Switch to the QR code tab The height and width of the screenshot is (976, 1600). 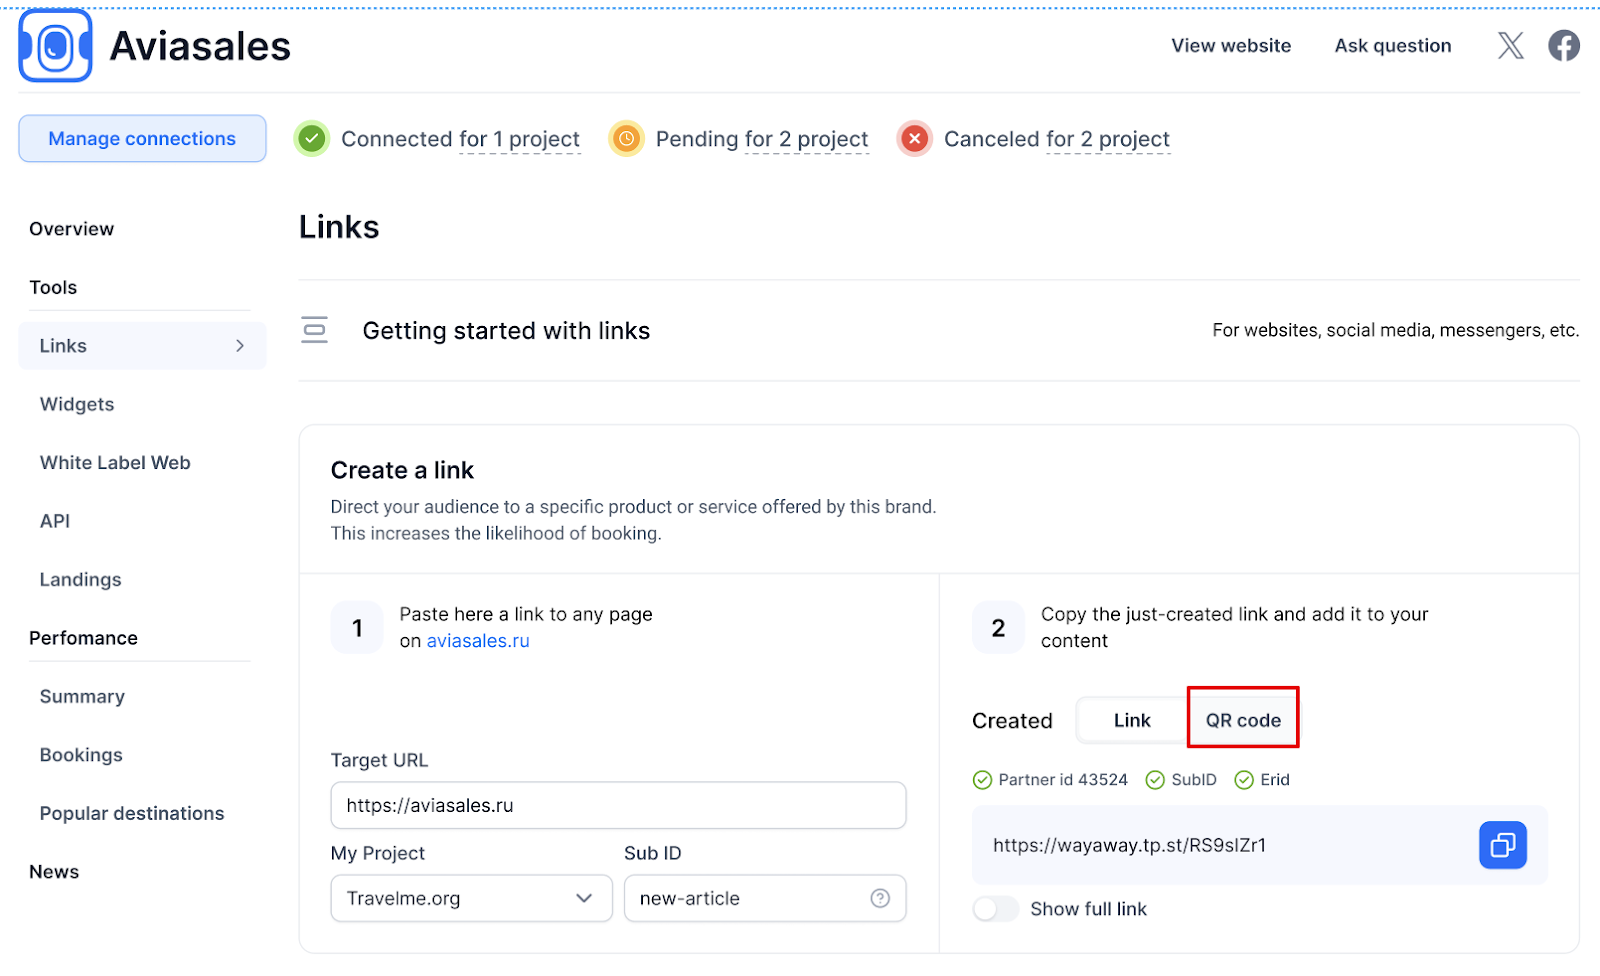coord(1243,720)
